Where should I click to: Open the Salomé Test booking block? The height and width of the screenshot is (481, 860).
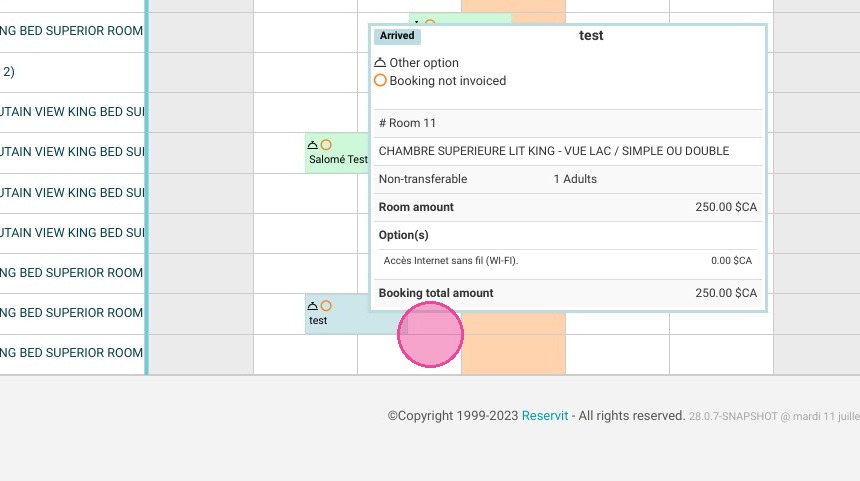click(337, 153)
